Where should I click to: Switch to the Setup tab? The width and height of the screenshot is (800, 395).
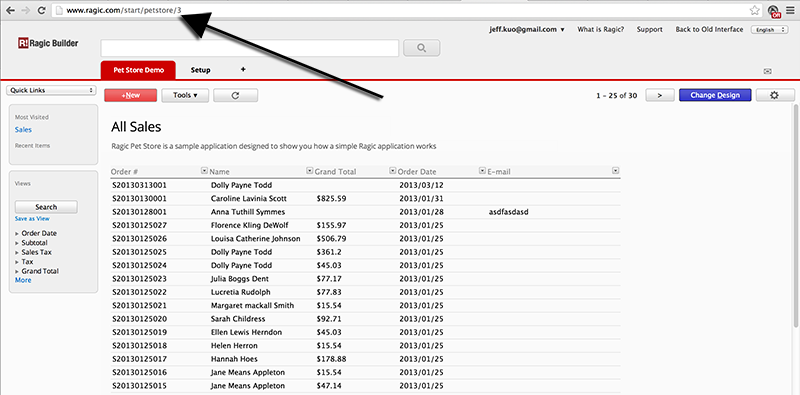(x=201, y=70)
